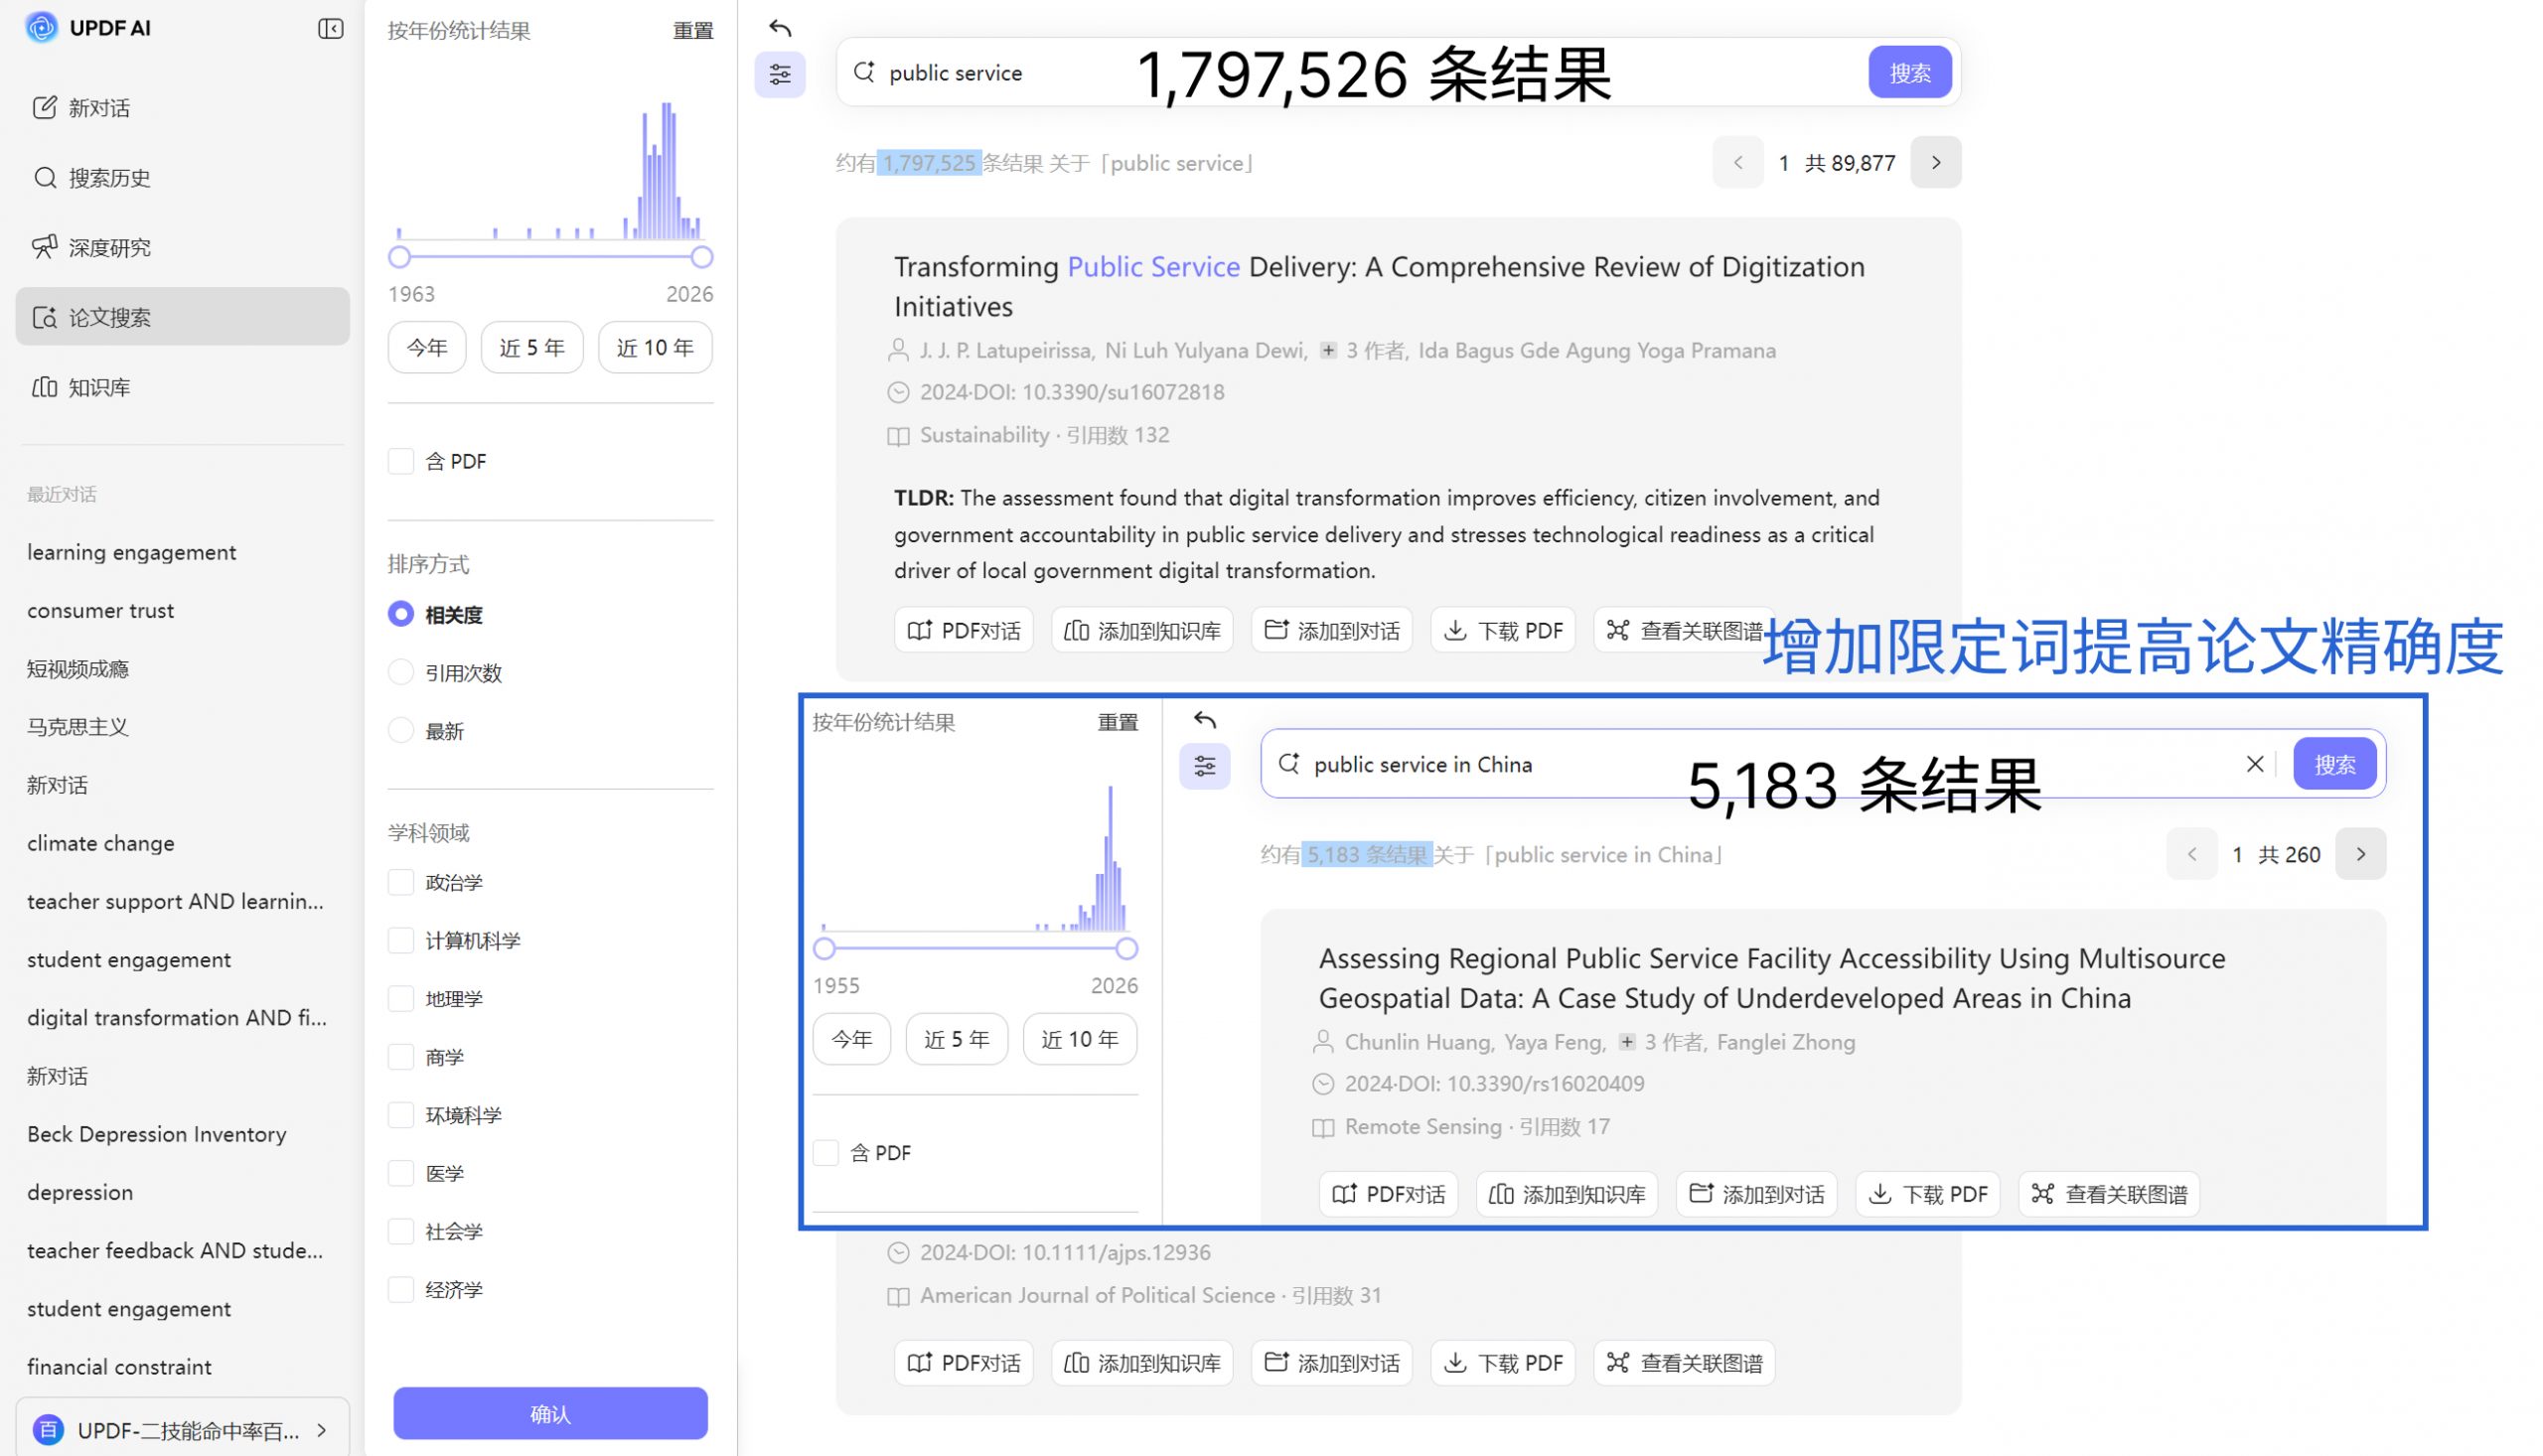
Task: Click the 搜索 button for public service in China
Action: coord(2334,764)
